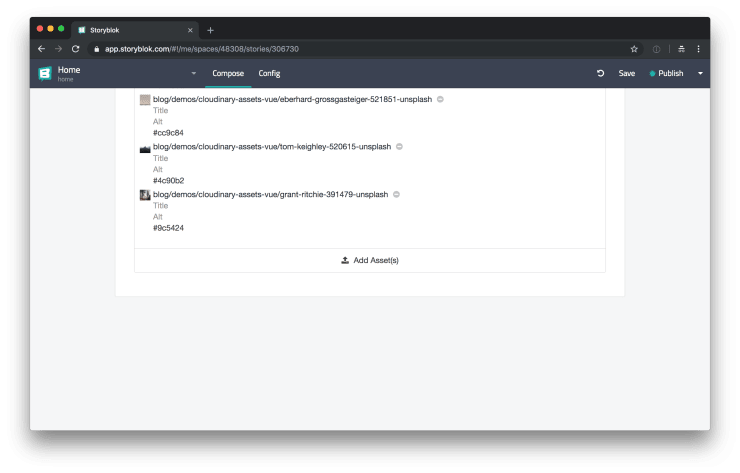Image resolution: width=740 pixels, height=473 pixels.
Task: Switch to the Compose tab
Action: point(228,74)
